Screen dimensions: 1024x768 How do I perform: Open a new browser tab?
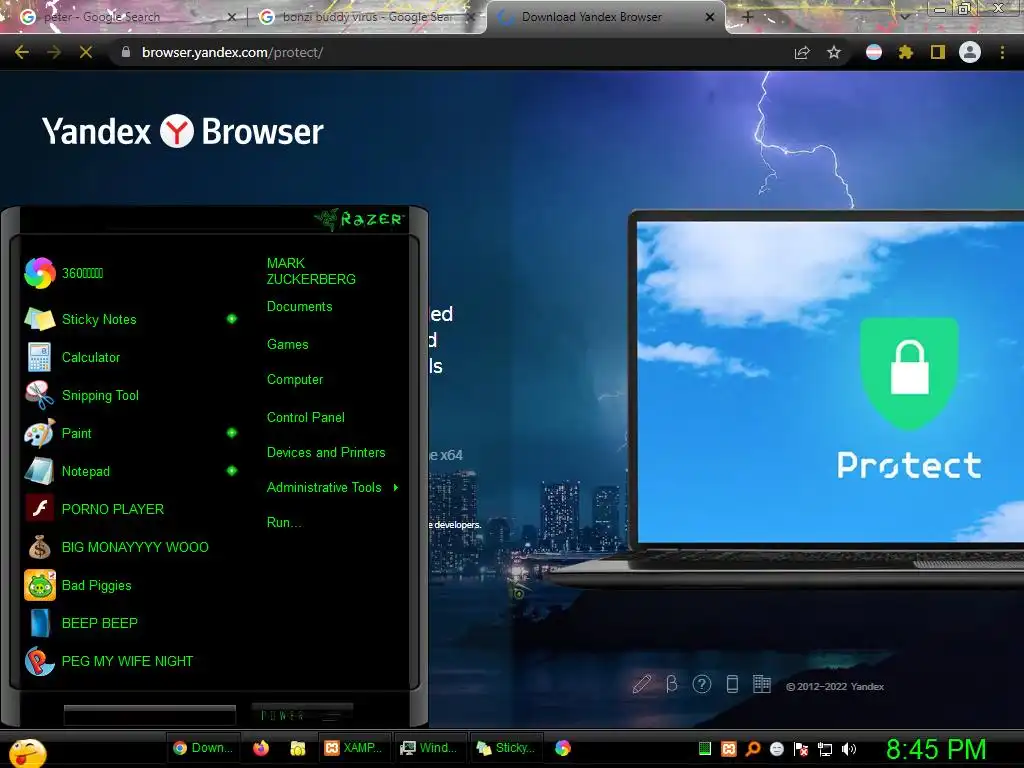(x=748, y=17)
